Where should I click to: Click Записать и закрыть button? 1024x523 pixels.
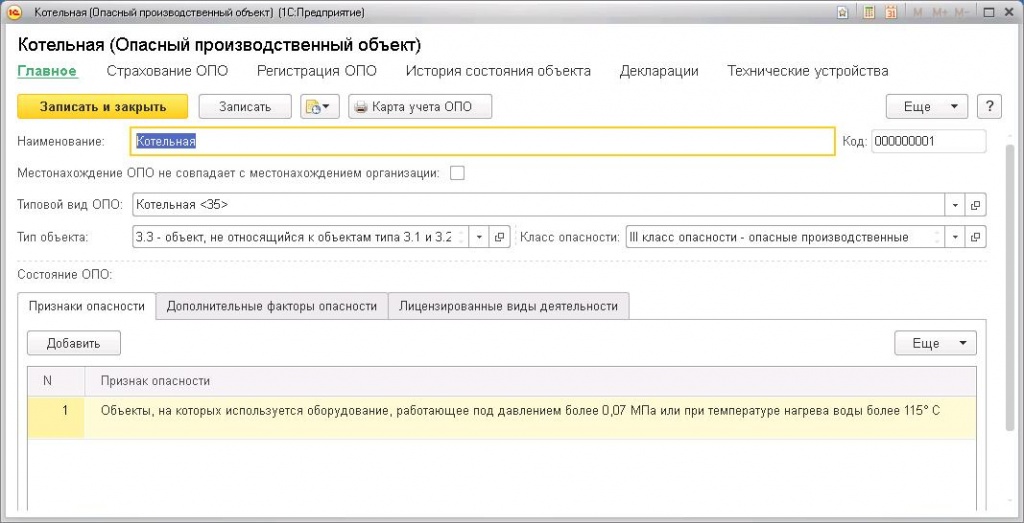(103, 107)
